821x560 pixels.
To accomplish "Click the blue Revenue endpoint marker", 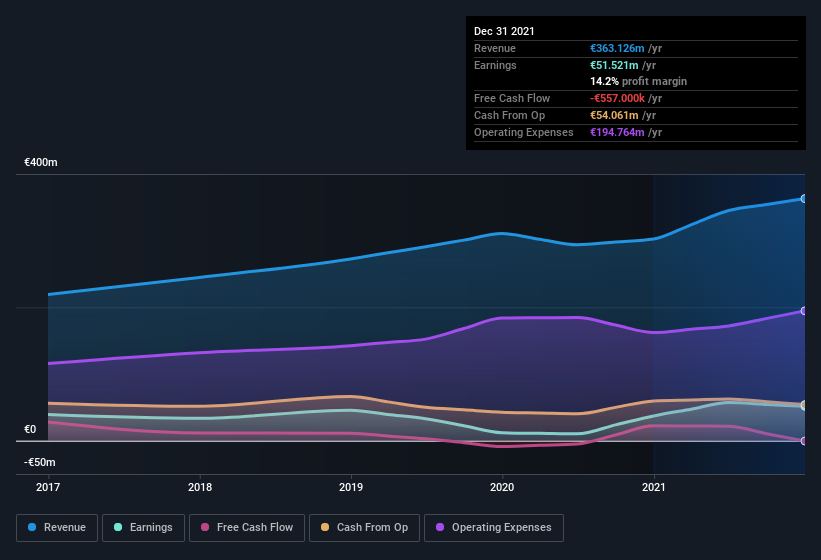I will [x=804, y=199].
